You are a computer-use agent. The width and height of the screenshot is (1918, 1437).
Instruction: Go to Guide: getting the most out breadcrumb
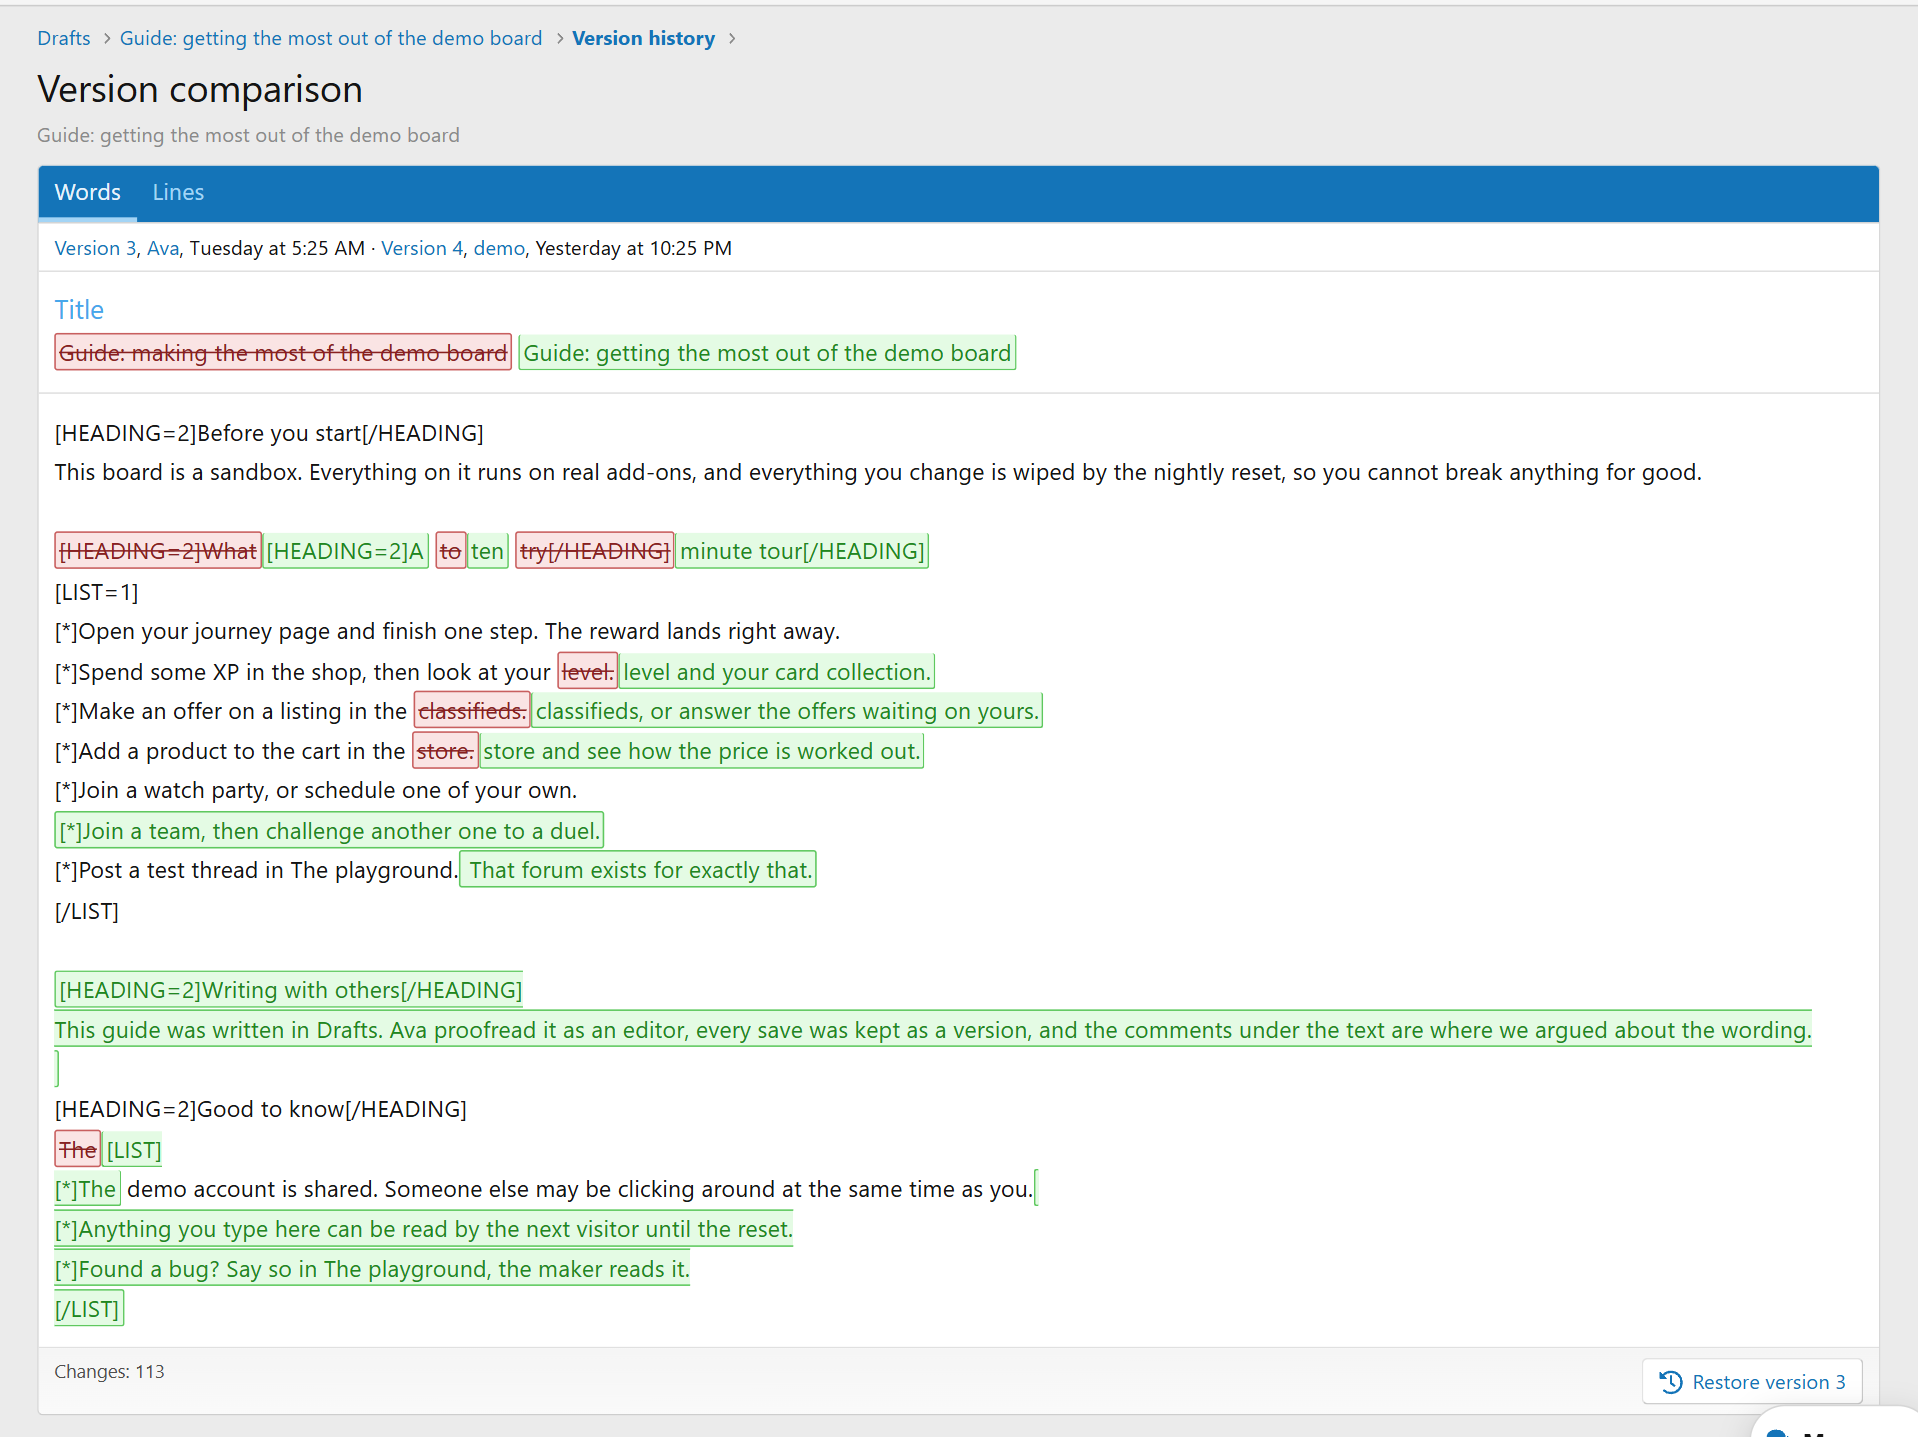tap(331, 38)
